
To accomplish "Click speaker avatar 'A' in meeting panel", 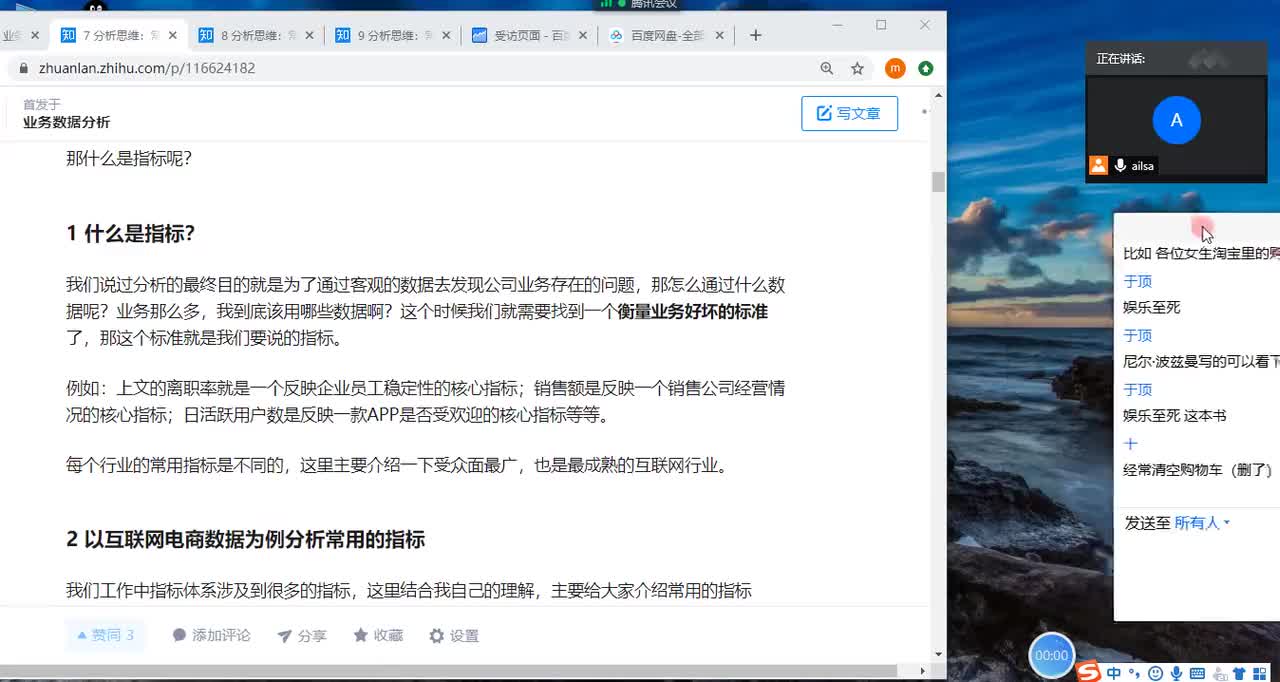I will pyautogui.click(x=1176, y=120).
